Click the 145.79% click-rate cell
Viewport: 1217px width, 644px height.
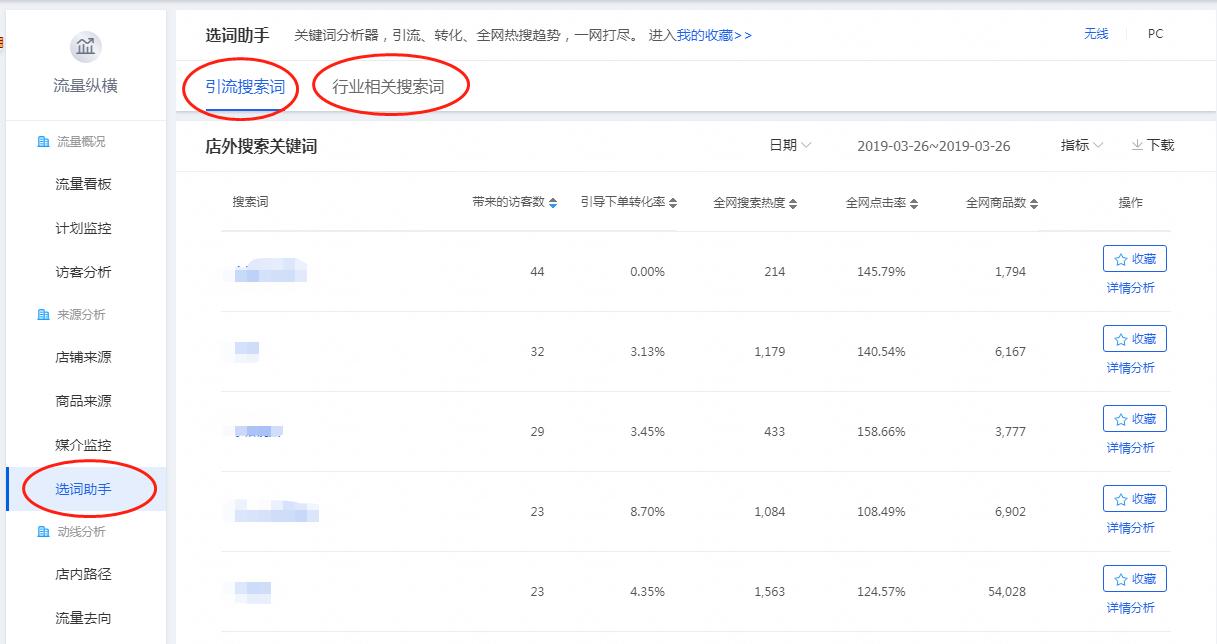881,272
